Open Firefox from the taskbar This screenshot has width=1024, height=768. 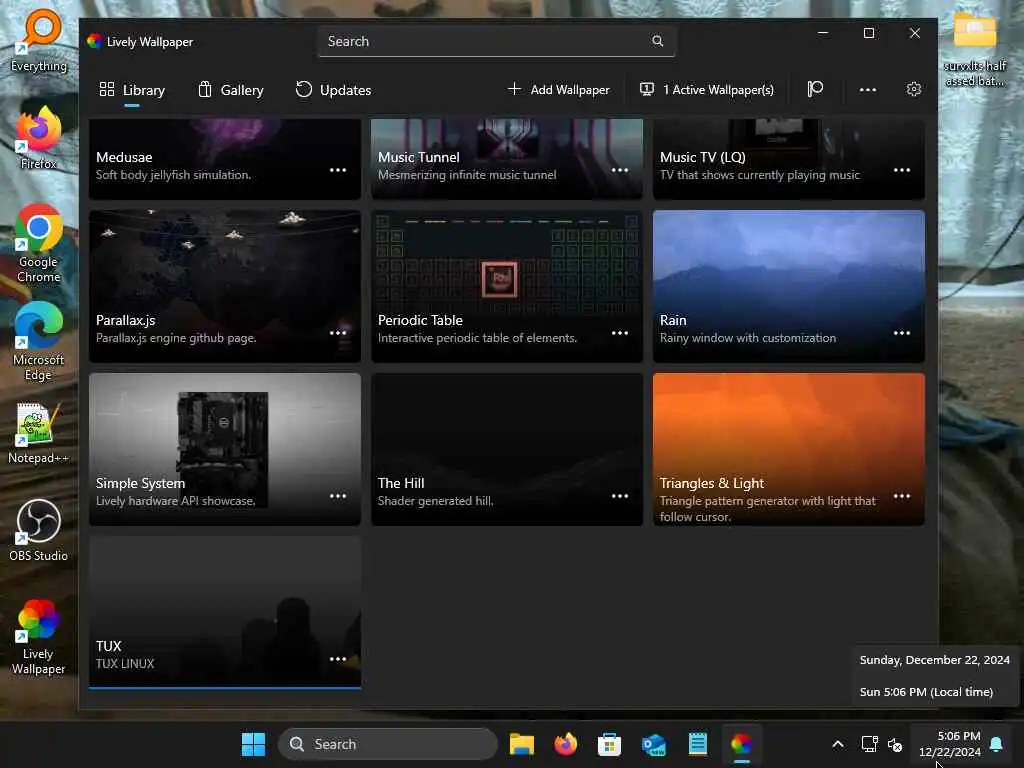[566, 744]
